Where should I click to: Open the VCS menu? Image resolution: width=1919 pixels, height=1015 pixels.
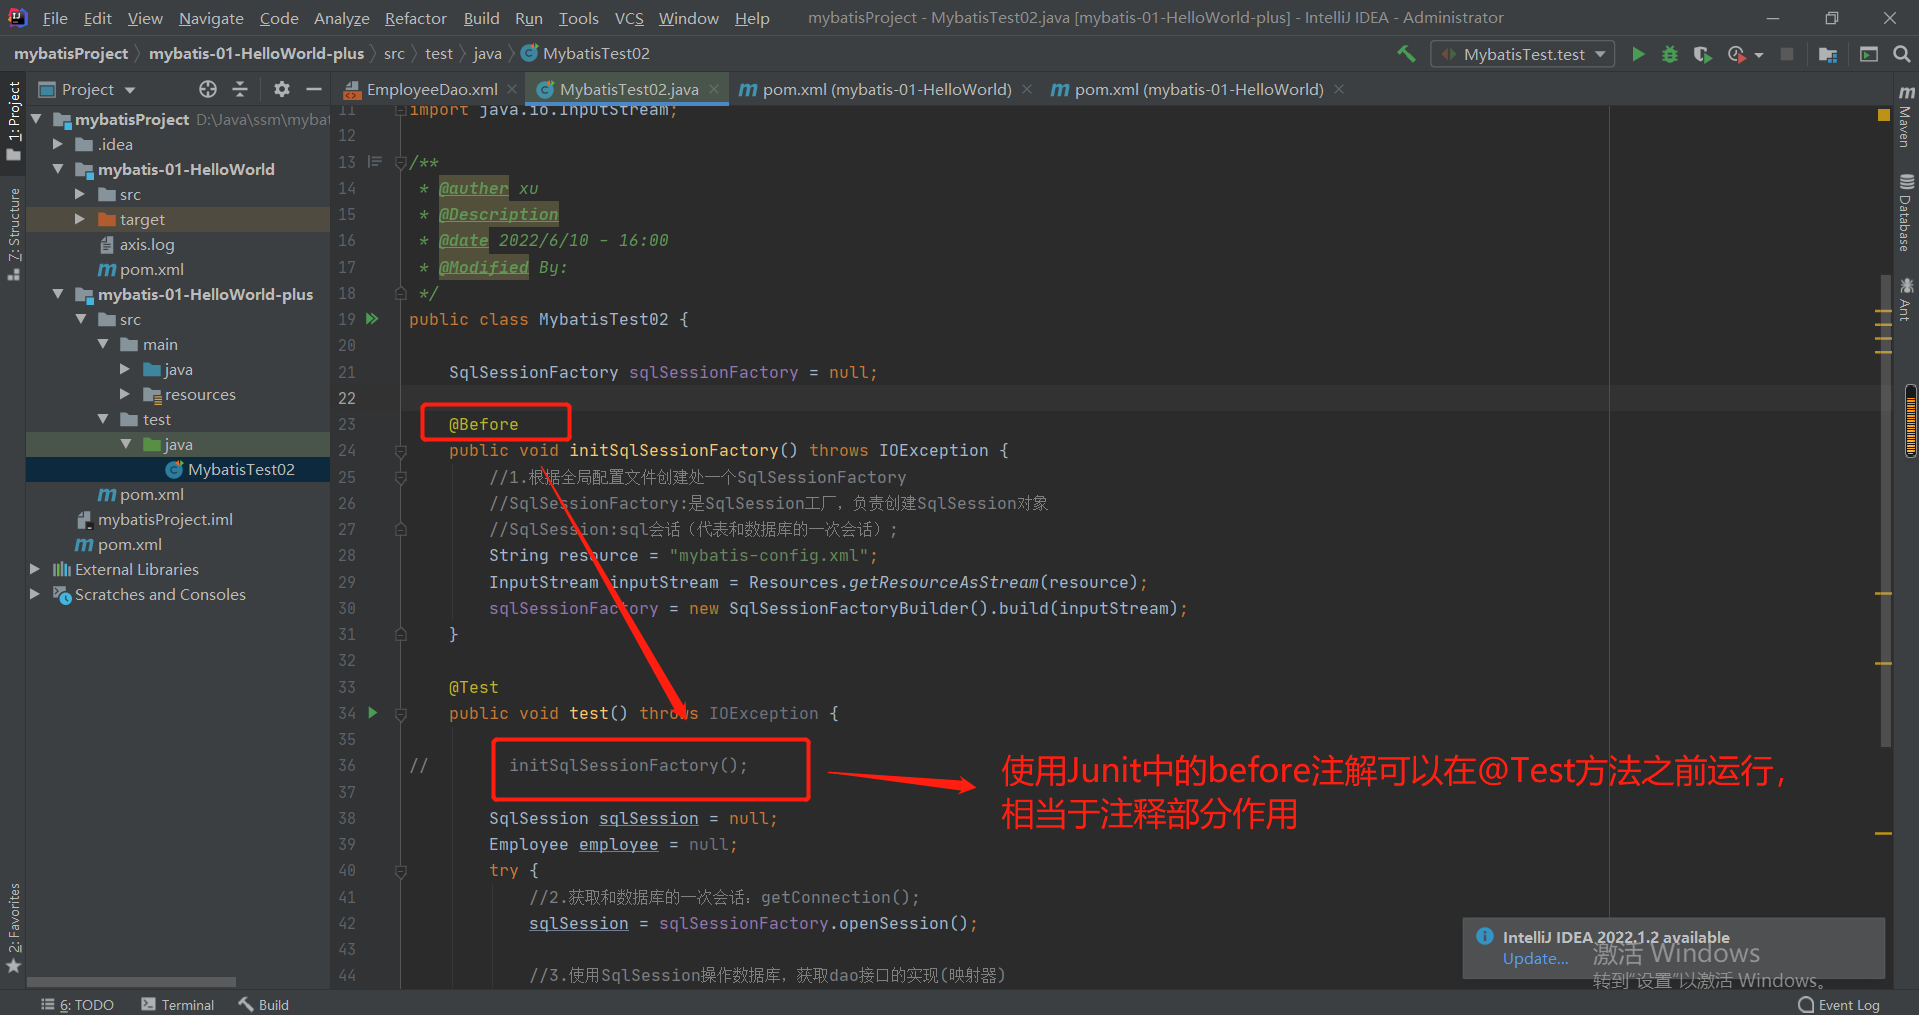point(629,18)
